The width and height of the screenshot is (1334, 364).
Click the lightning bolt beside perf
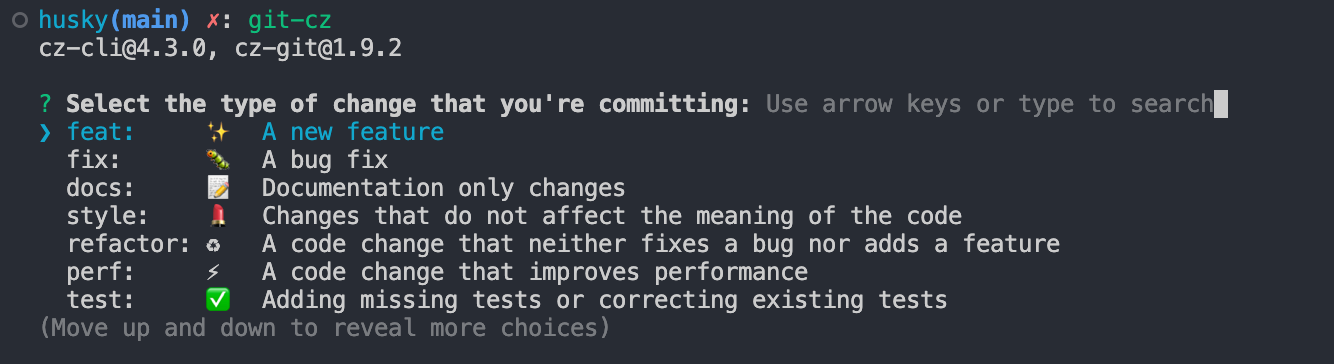point(214,272)
